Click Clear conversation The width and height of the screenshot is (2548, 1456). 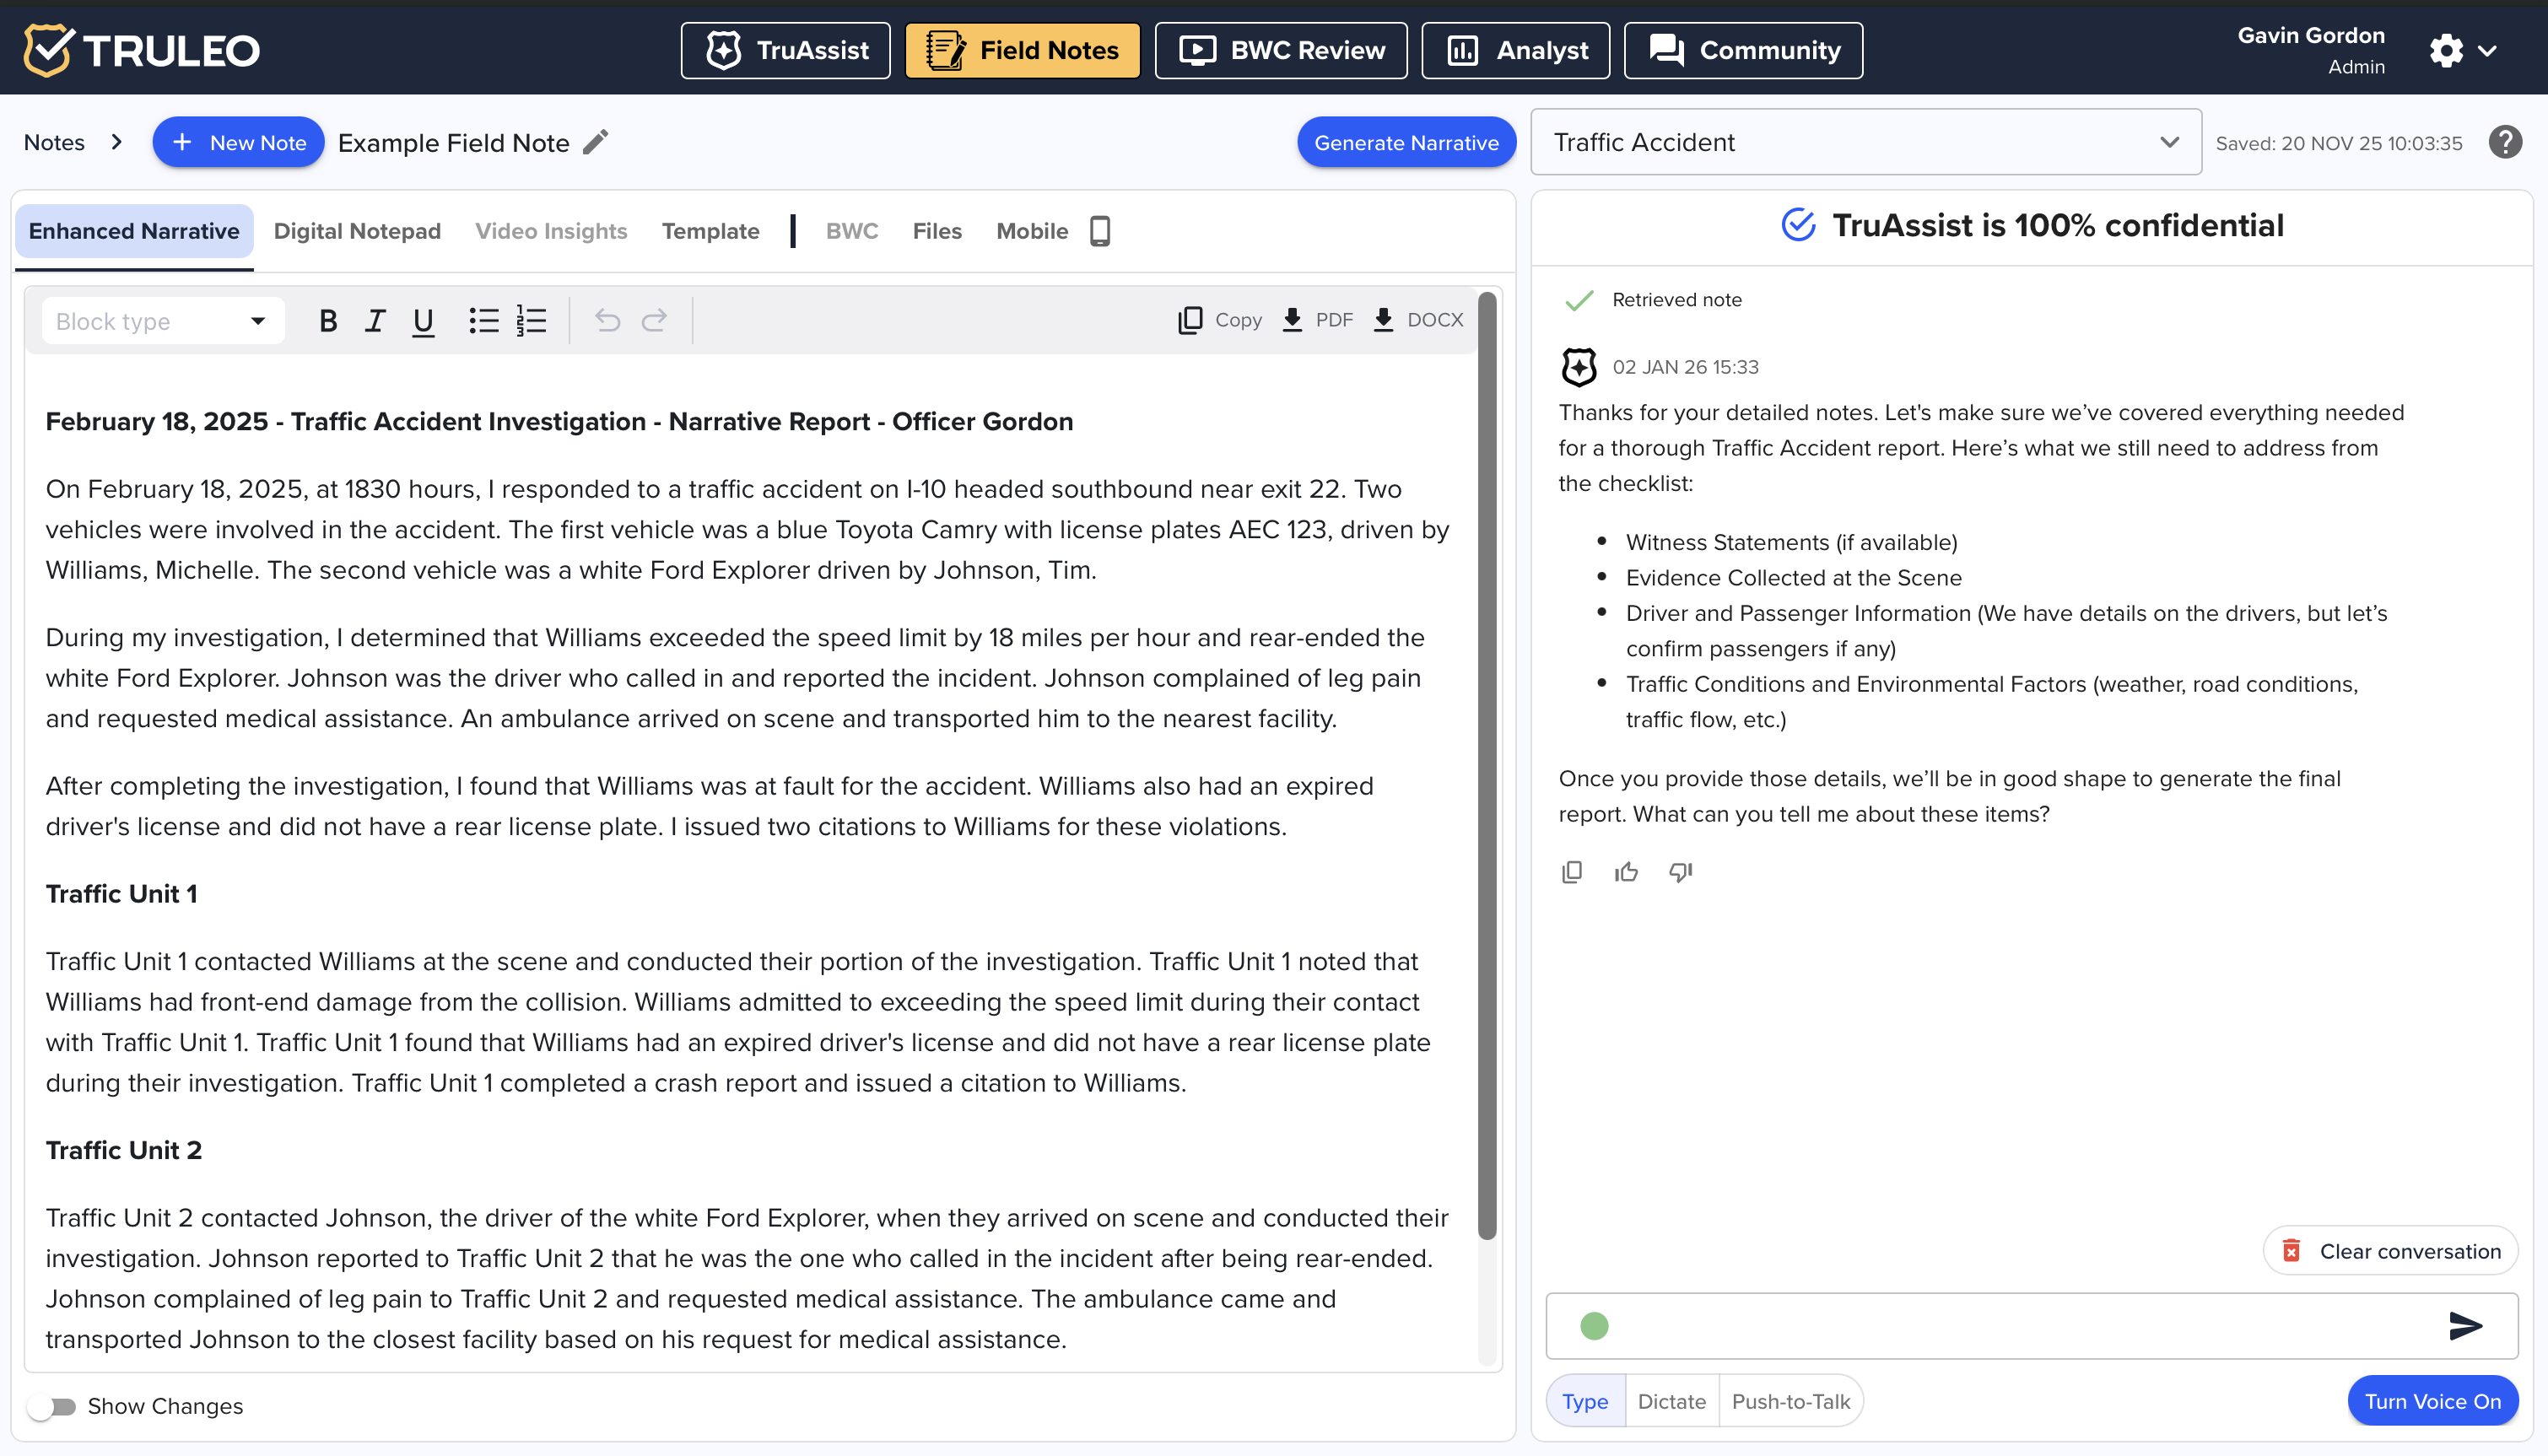2390,1251
